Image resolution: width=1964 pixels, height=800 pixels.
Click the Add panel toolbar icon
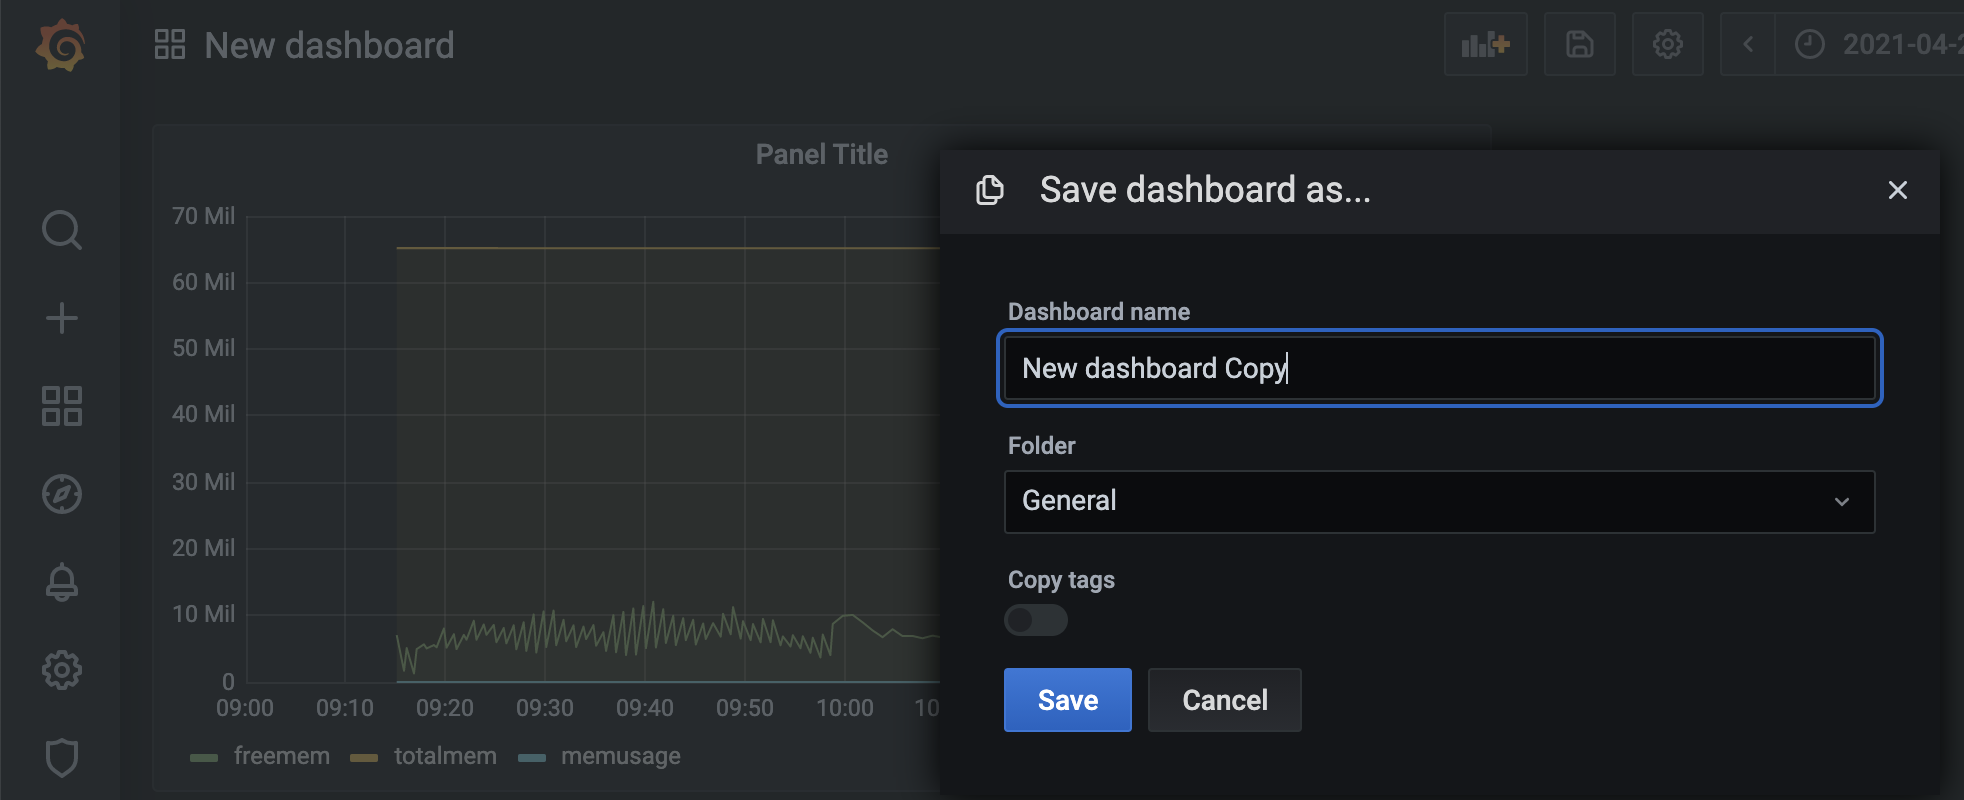tap(1485, 44)
